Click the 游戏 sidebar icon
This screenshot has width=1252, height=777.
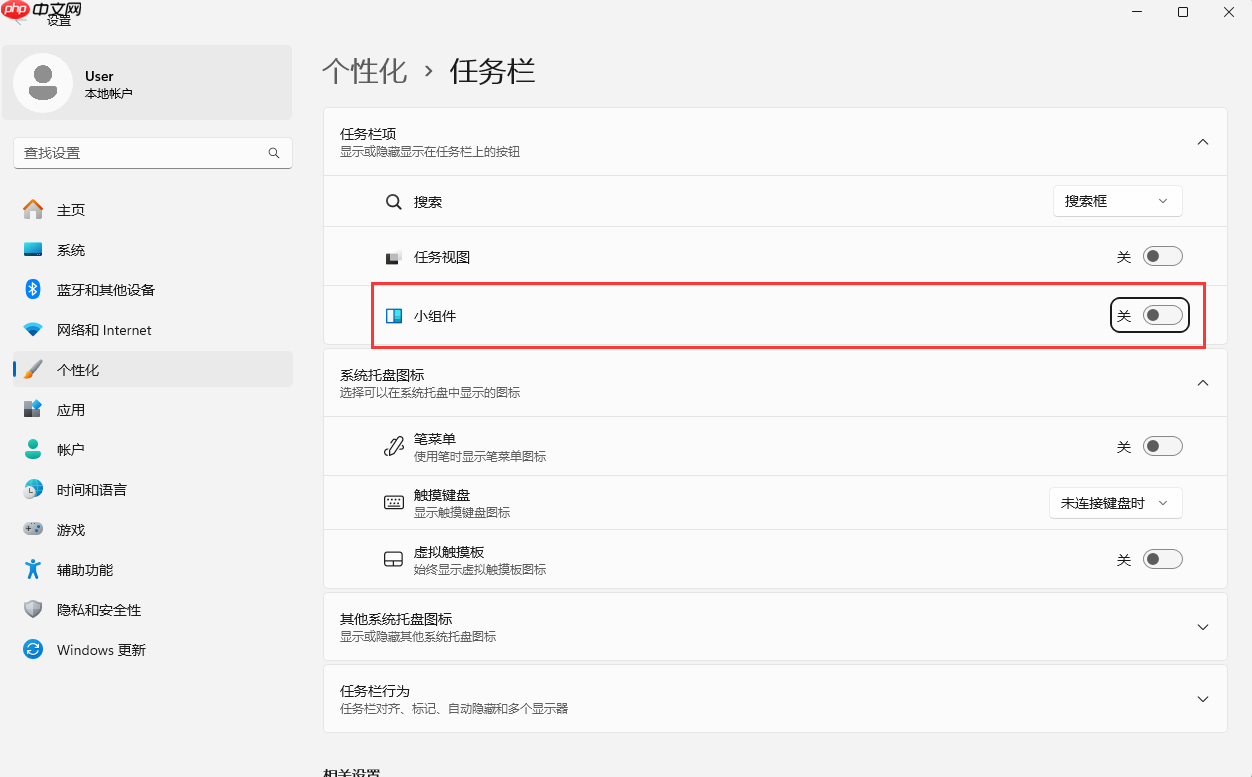click(x=31, y=529)
